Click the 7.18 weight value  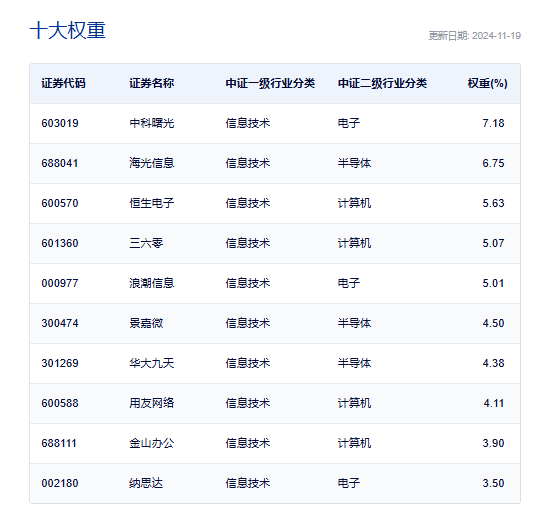click(493, 123)
